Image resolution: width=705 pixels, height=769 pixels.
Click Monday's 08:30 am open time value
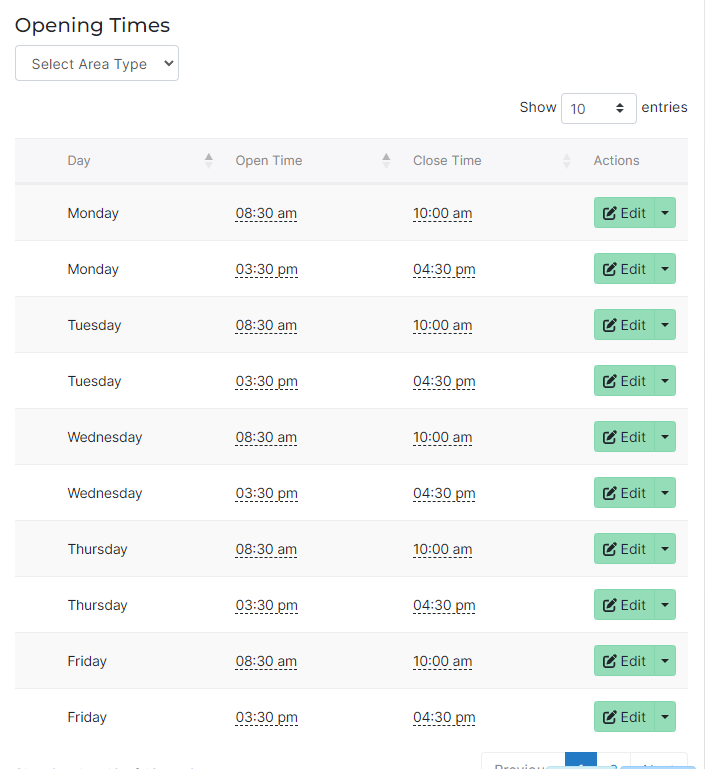pyautogui.click(x=266, y=213)
